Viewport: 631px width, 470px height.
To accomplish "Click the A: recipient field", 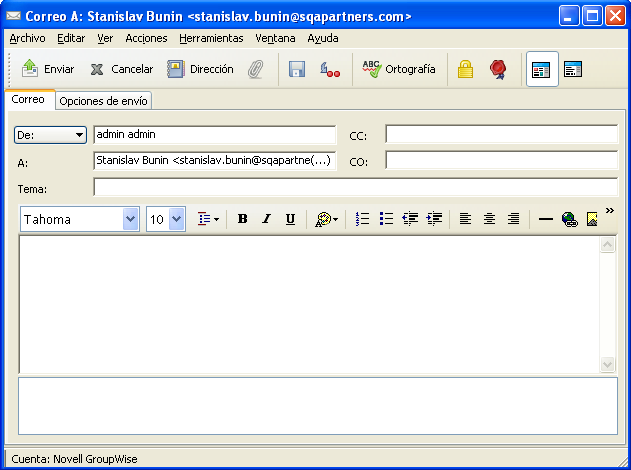I will (214, 161).
